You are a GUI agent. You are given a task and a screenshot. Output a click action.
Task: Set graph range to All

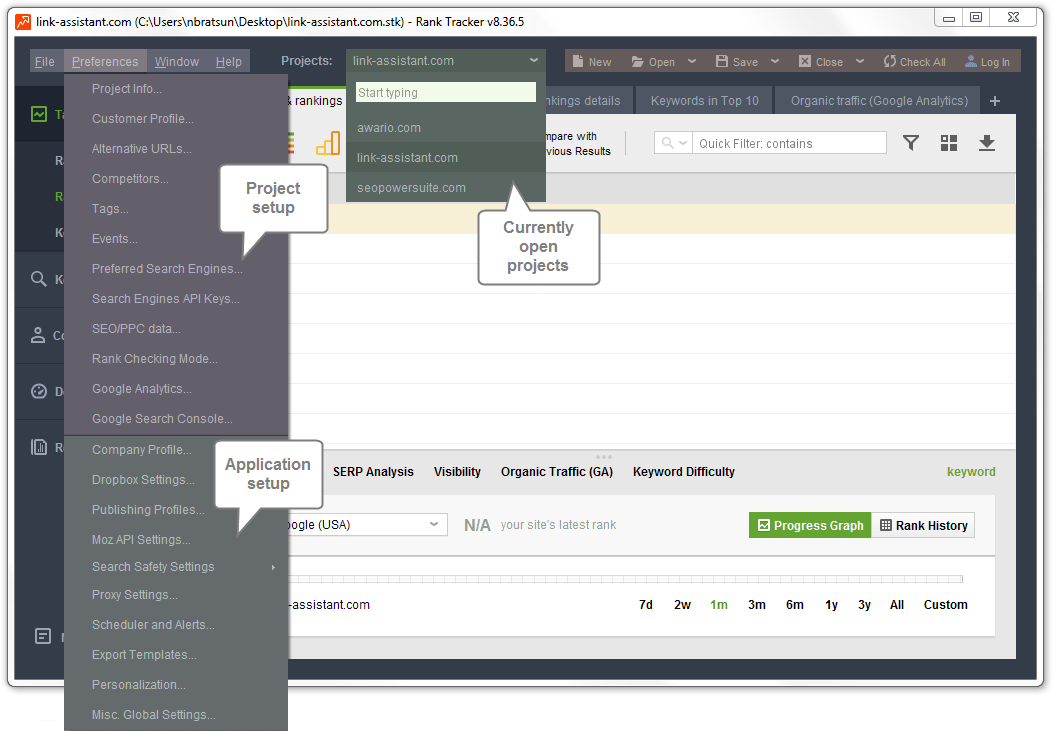coord(897,605)
